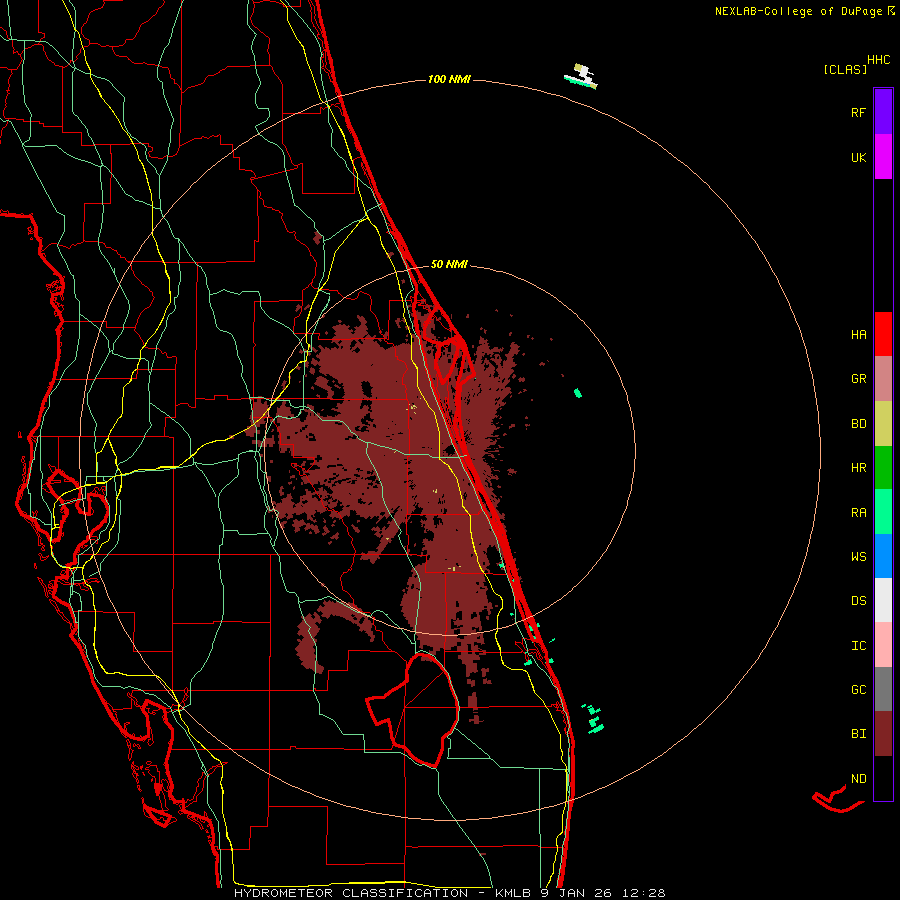Image resolution: width=900 pixels, height=900 pixels.
Task: Click the "GC" legend label
Action: 858,690
